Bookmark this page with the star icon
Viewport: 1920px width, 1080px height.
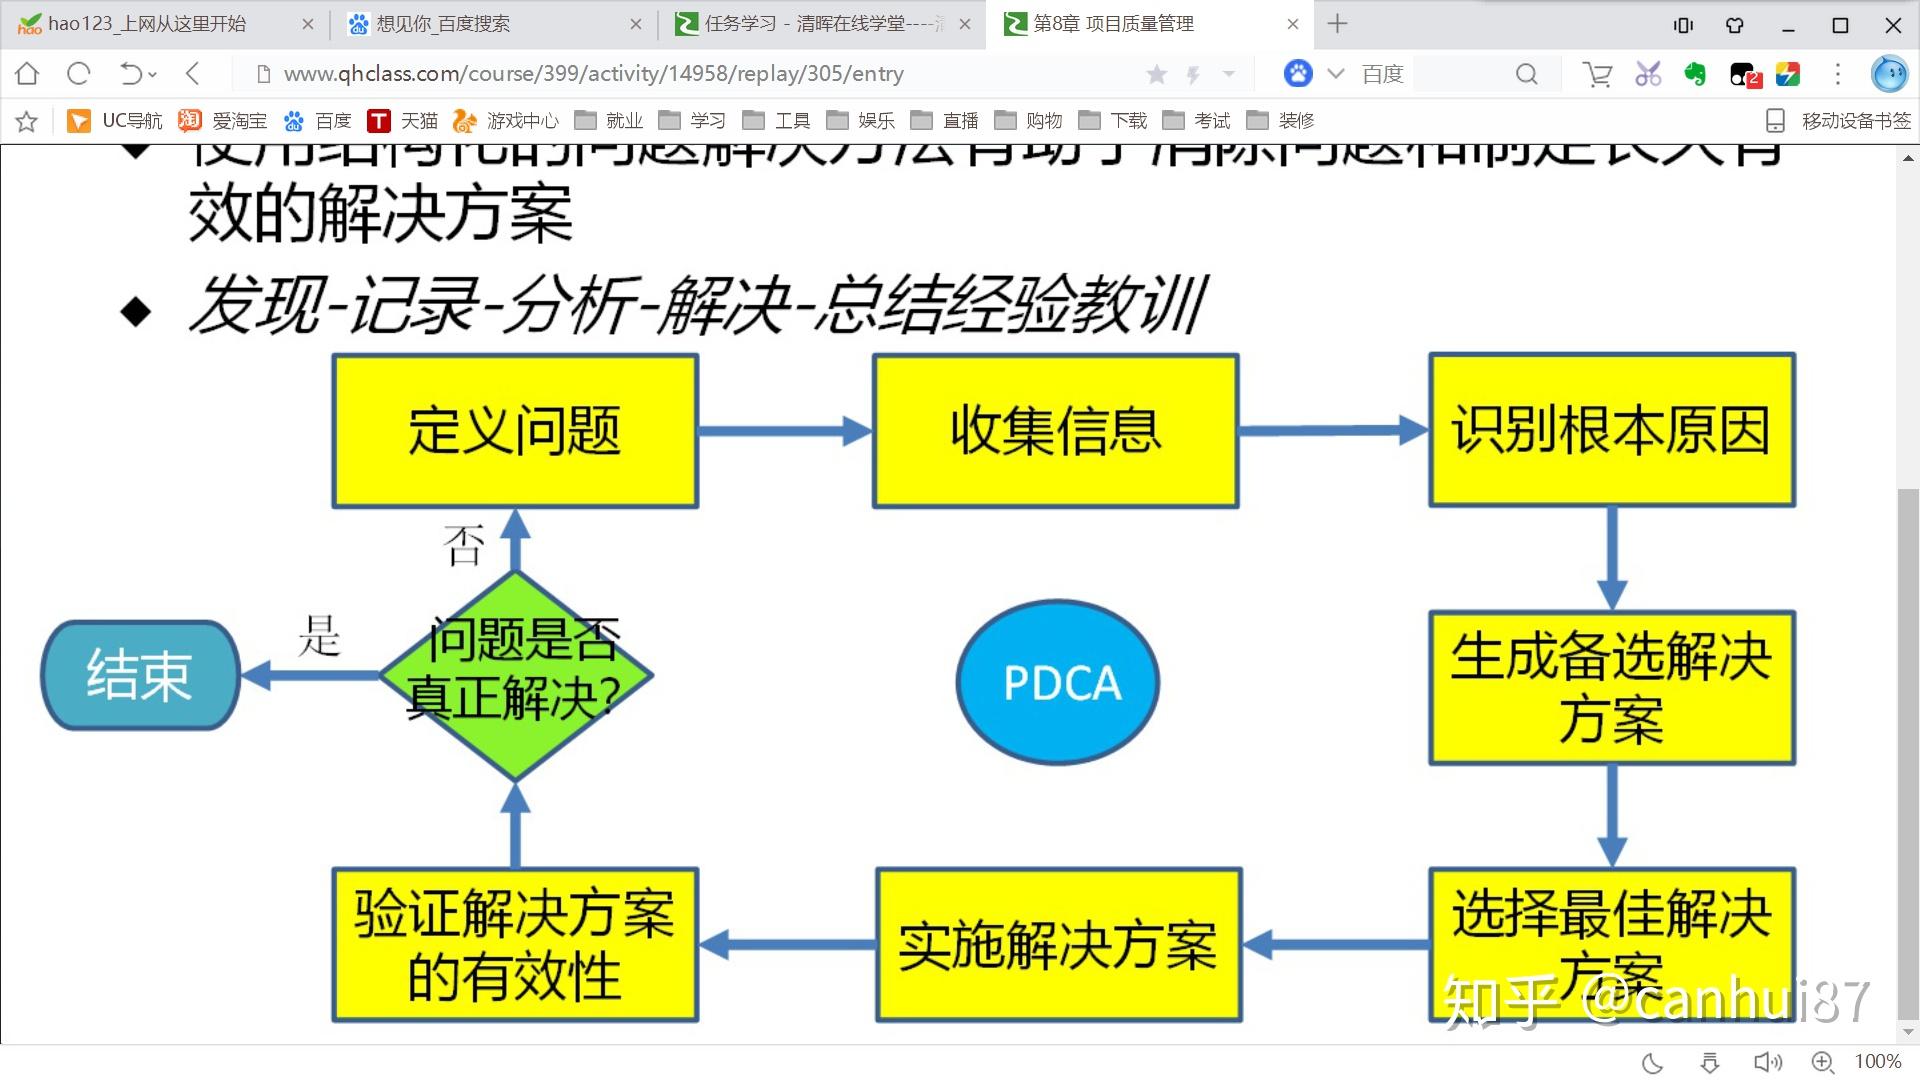[x=1157, y=73]
